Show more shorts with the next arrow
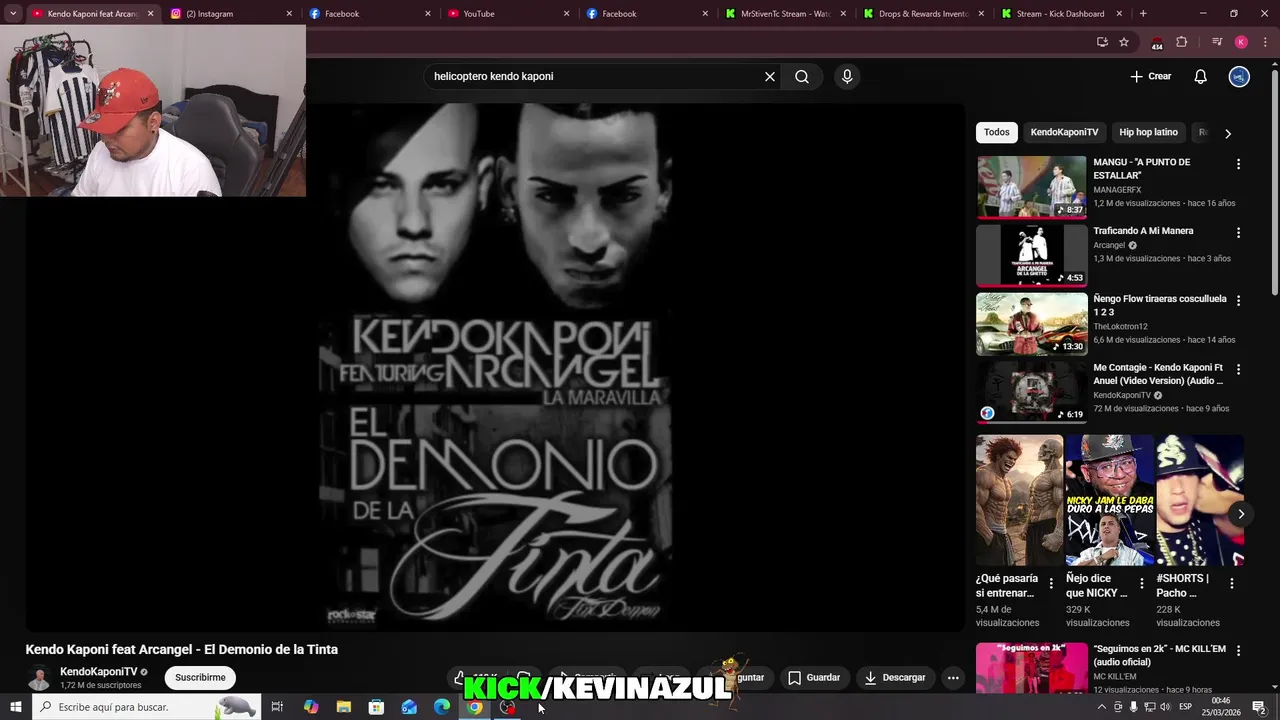This screenshot has height=720, width=1280. click(x=1241, y=514)
